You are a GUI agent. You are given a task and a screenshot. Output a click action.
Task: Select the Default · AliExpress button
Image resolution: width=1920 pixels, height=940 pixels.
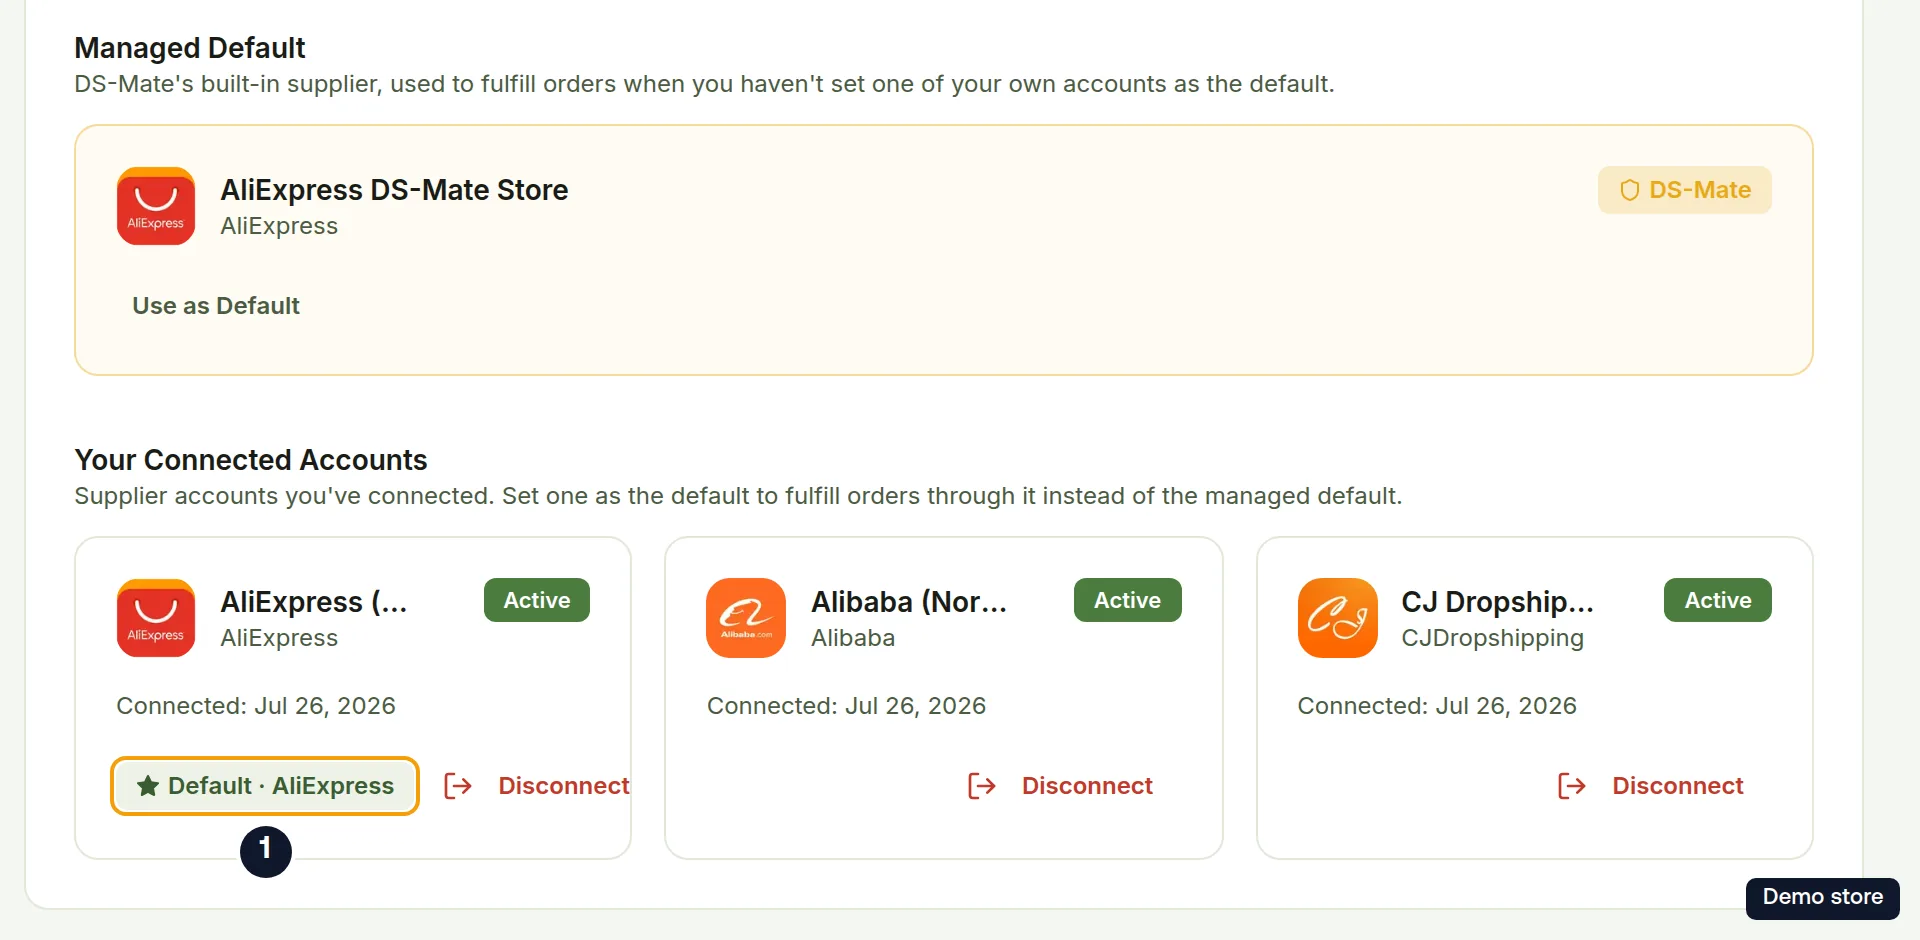(265, 786)
